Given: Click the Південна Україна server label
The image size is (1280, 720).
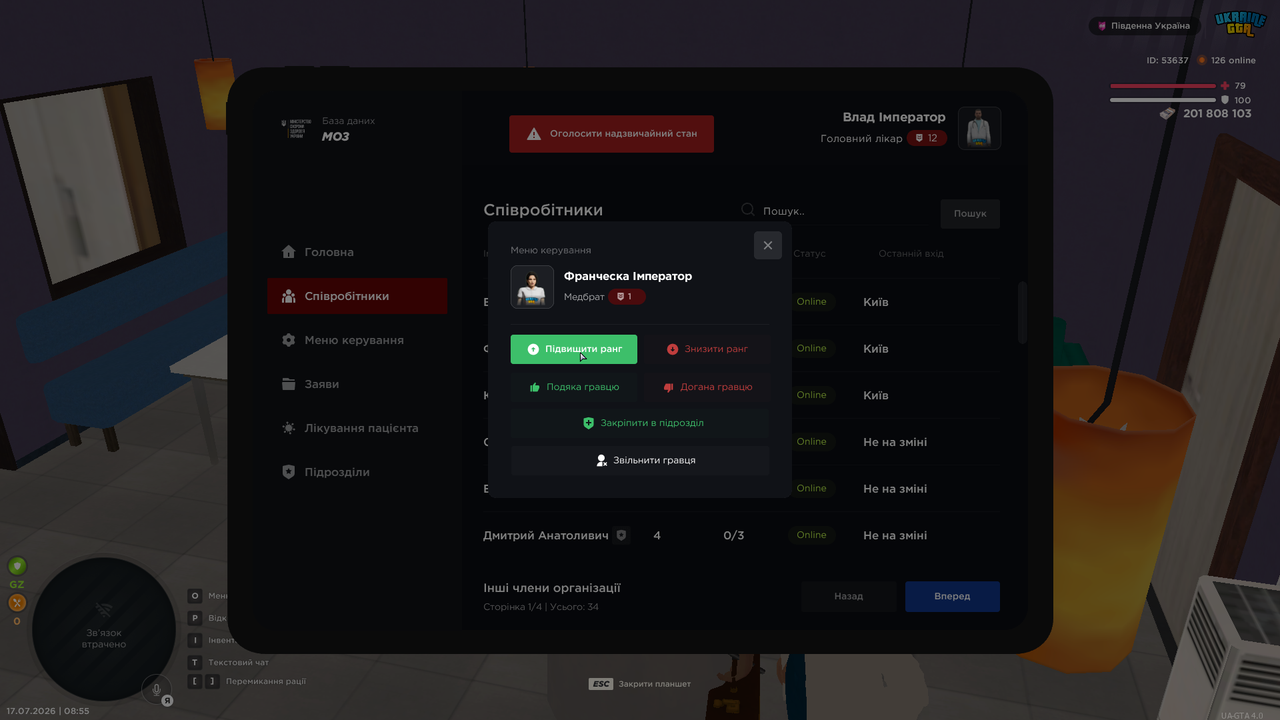Looking at the screenshot, I should pyautogui.click(x=1143, y=25).
